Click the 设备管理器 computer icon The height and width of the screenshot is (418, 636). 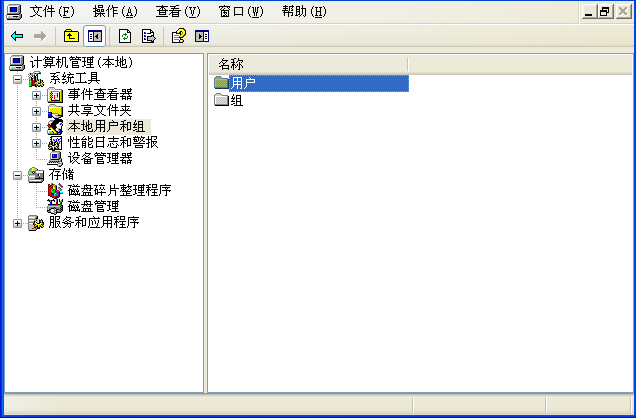(55, 159)
